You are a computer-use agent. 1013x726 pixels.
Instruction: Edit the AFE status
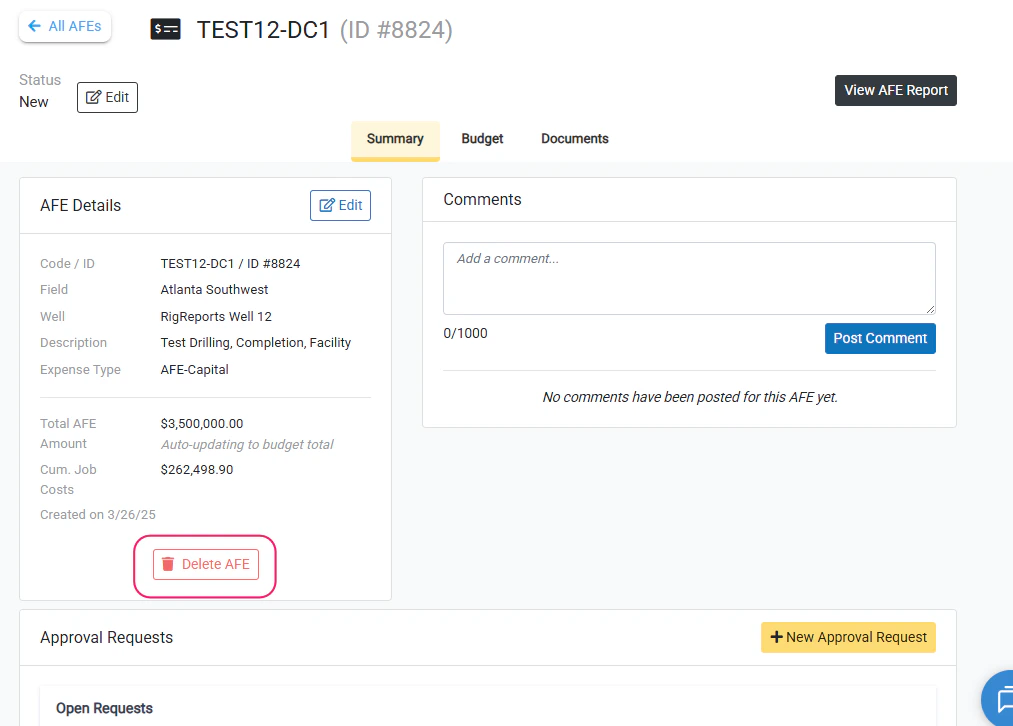coord(107,98)
